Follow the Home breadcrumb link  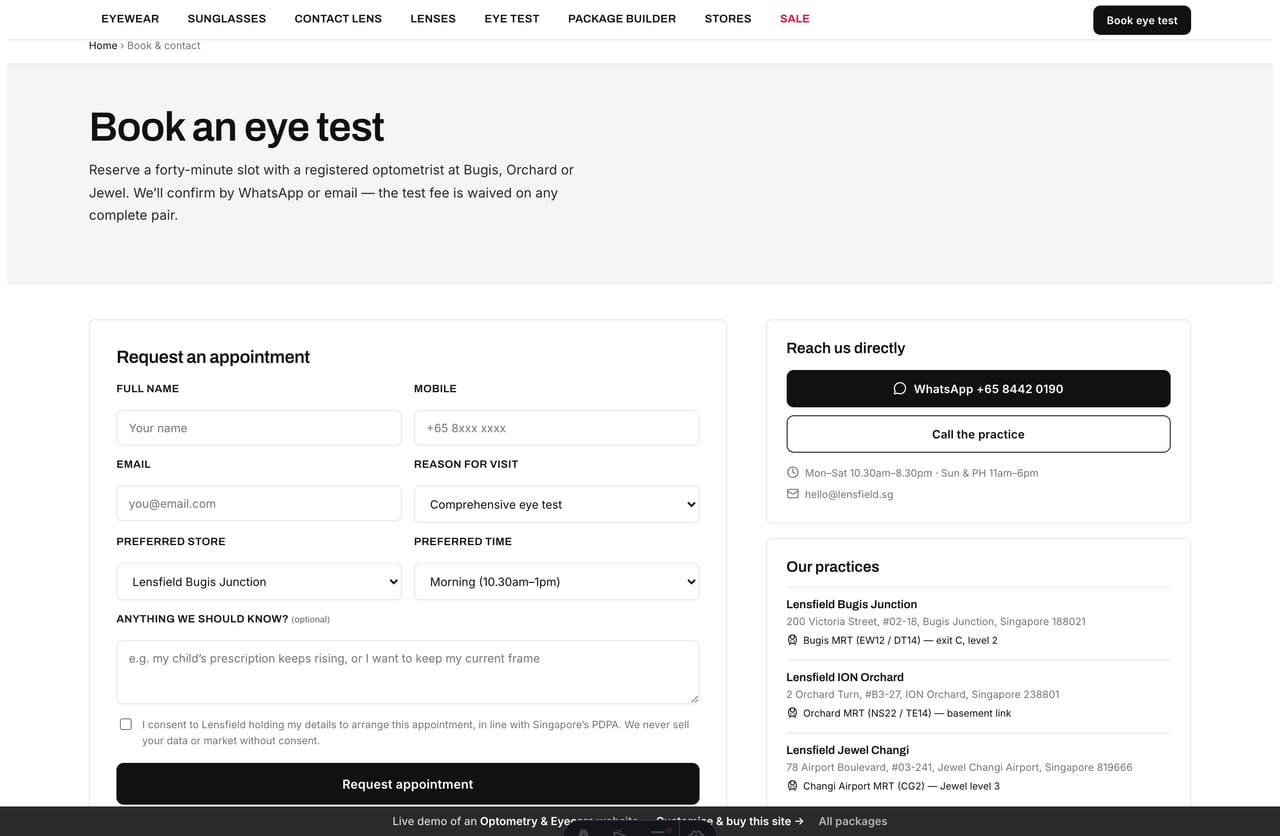click(x=103, y=45)
